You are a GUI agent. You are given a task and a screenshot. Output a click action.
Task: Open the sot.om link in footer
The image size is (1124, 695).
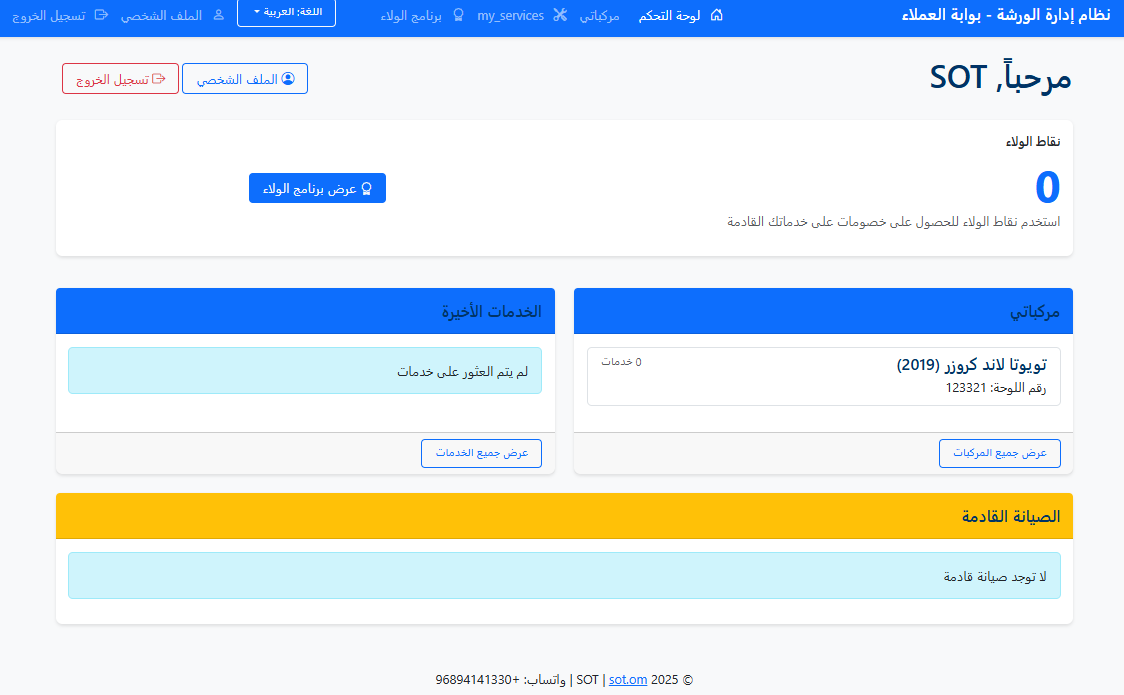tap(628, 680)
